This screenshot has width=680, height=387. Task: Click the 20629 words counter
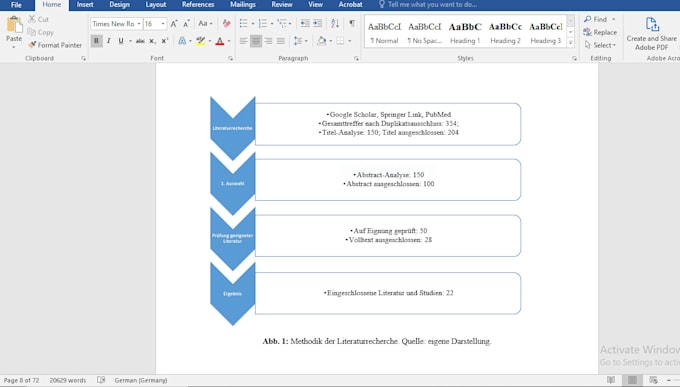tap(68, 380)
